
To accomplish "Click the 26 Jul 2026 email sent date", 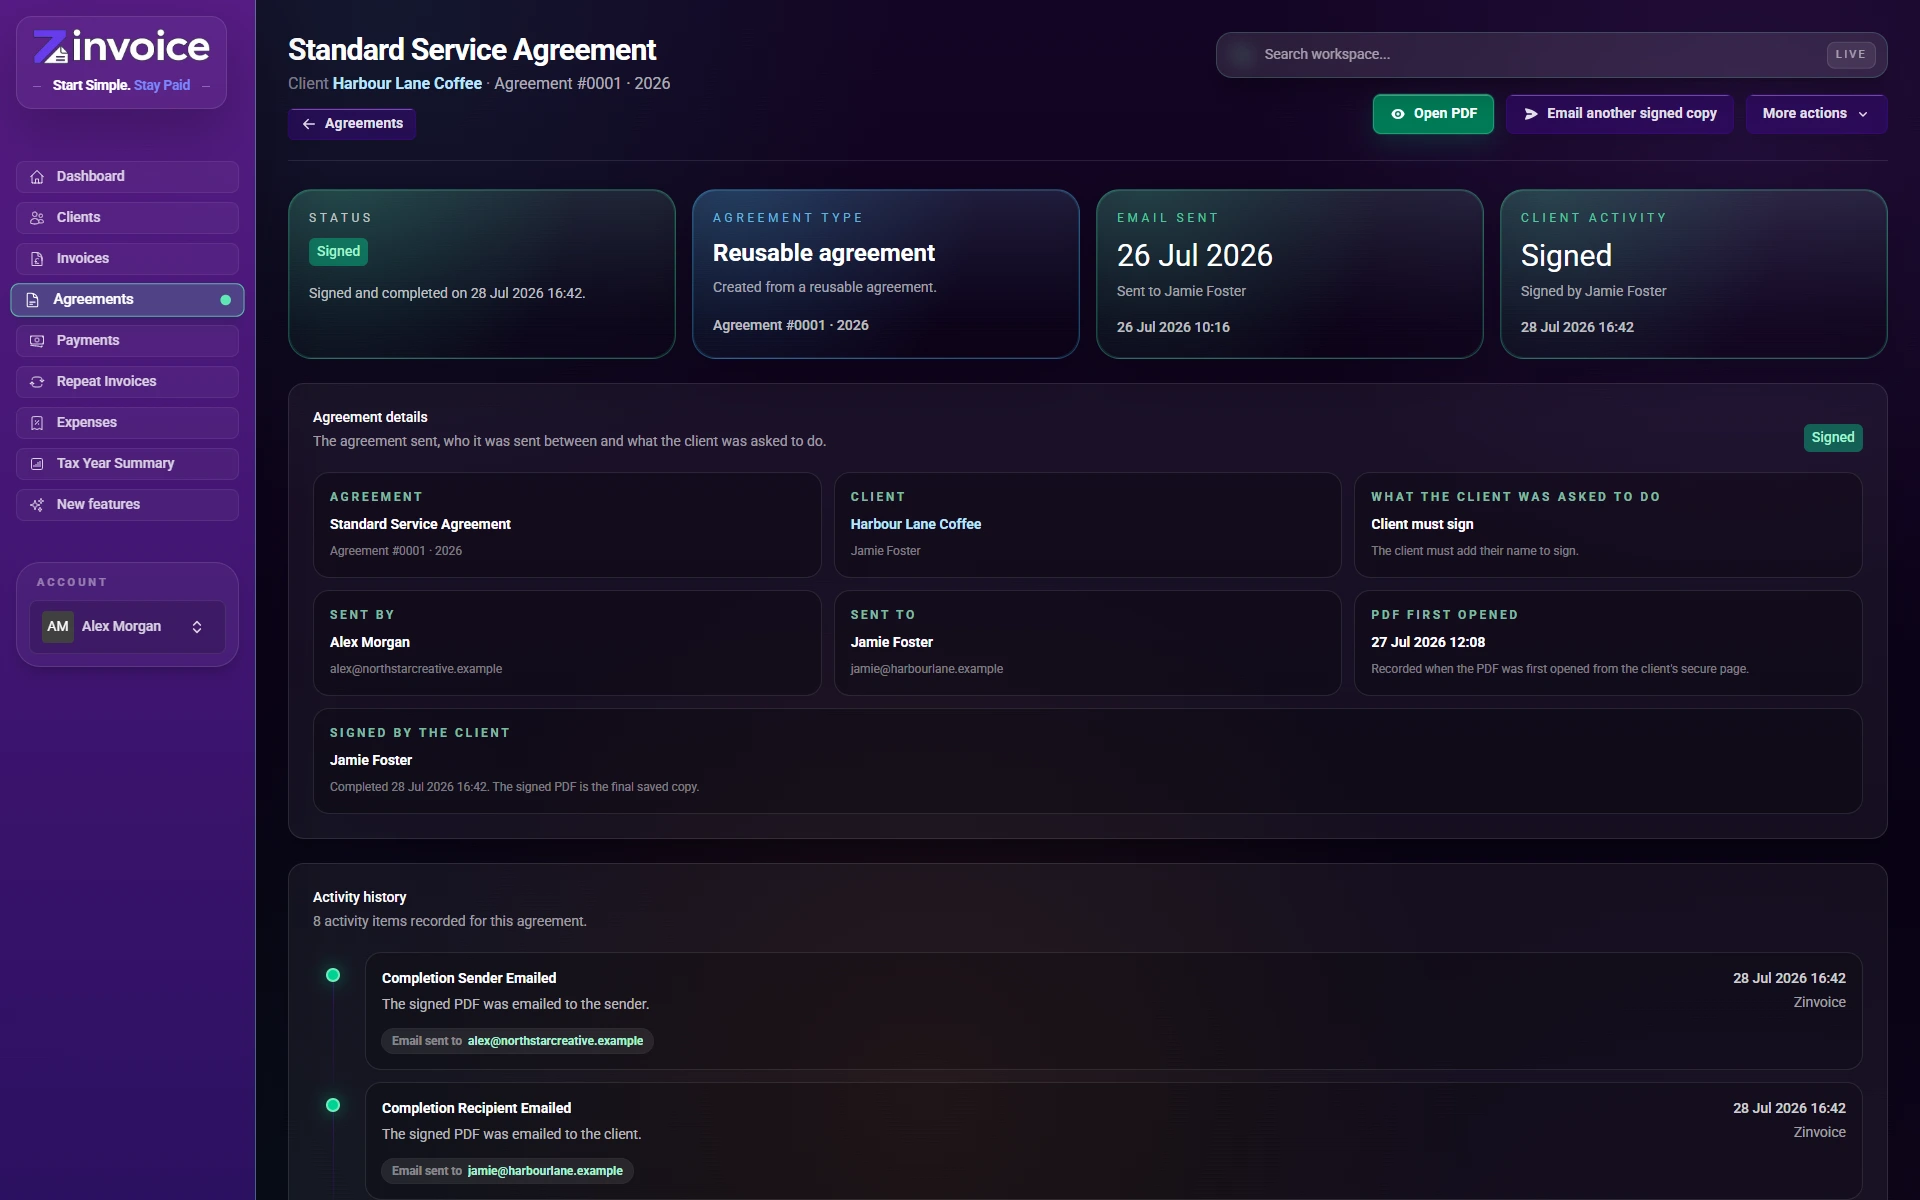I will [x=1194, y=256].
